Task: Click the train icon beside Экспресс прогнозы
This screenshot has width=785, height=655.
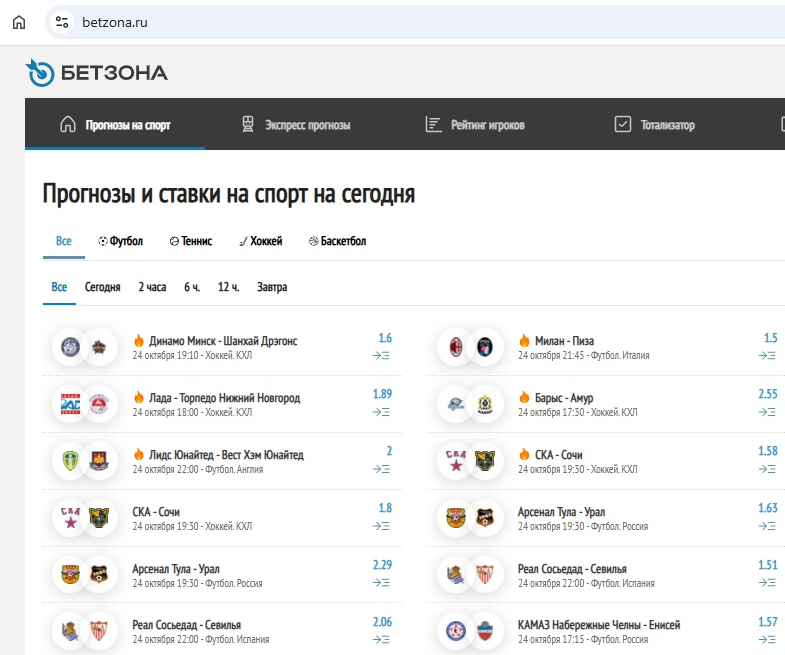Action: click(248, 124)
